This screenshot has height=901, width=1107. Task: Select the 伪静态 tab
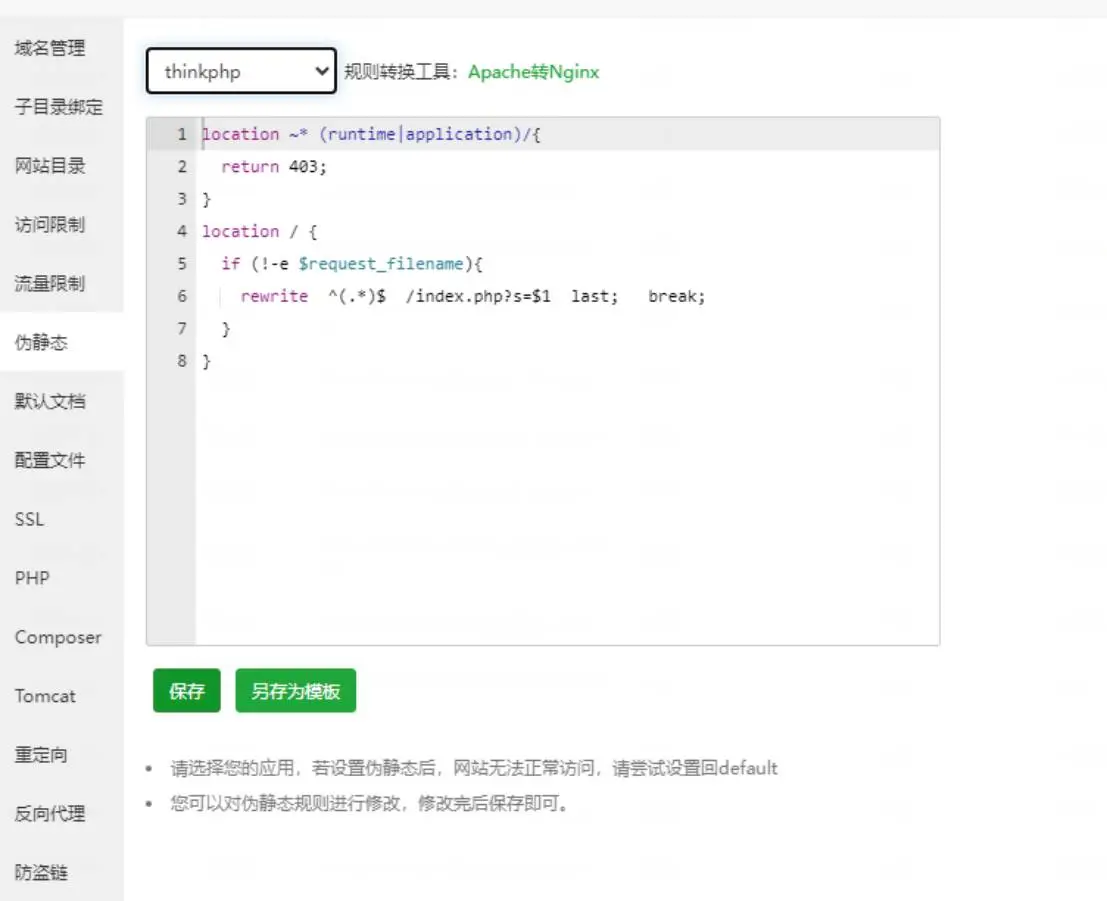pos(41,342)
